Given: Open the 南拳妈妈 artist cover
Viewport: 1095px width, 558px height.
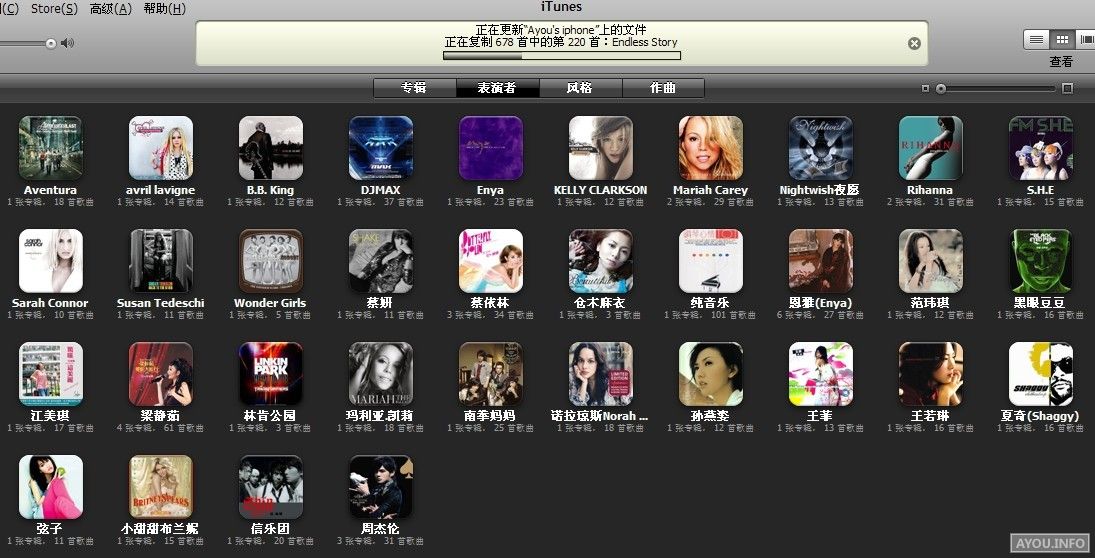Looking at the screenshot, I should click(490, 374).
